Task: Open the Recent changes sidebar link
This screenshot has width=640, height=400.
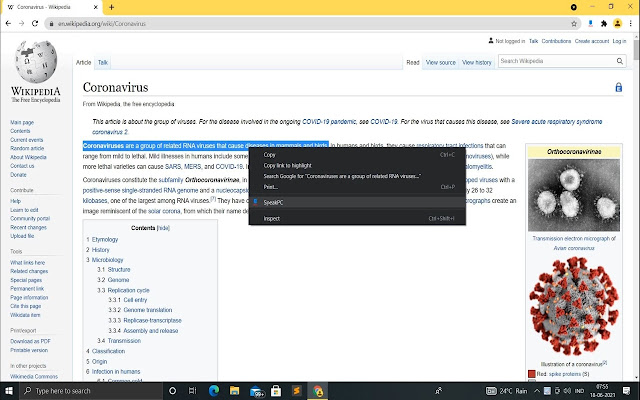Action: pos(29,227)
